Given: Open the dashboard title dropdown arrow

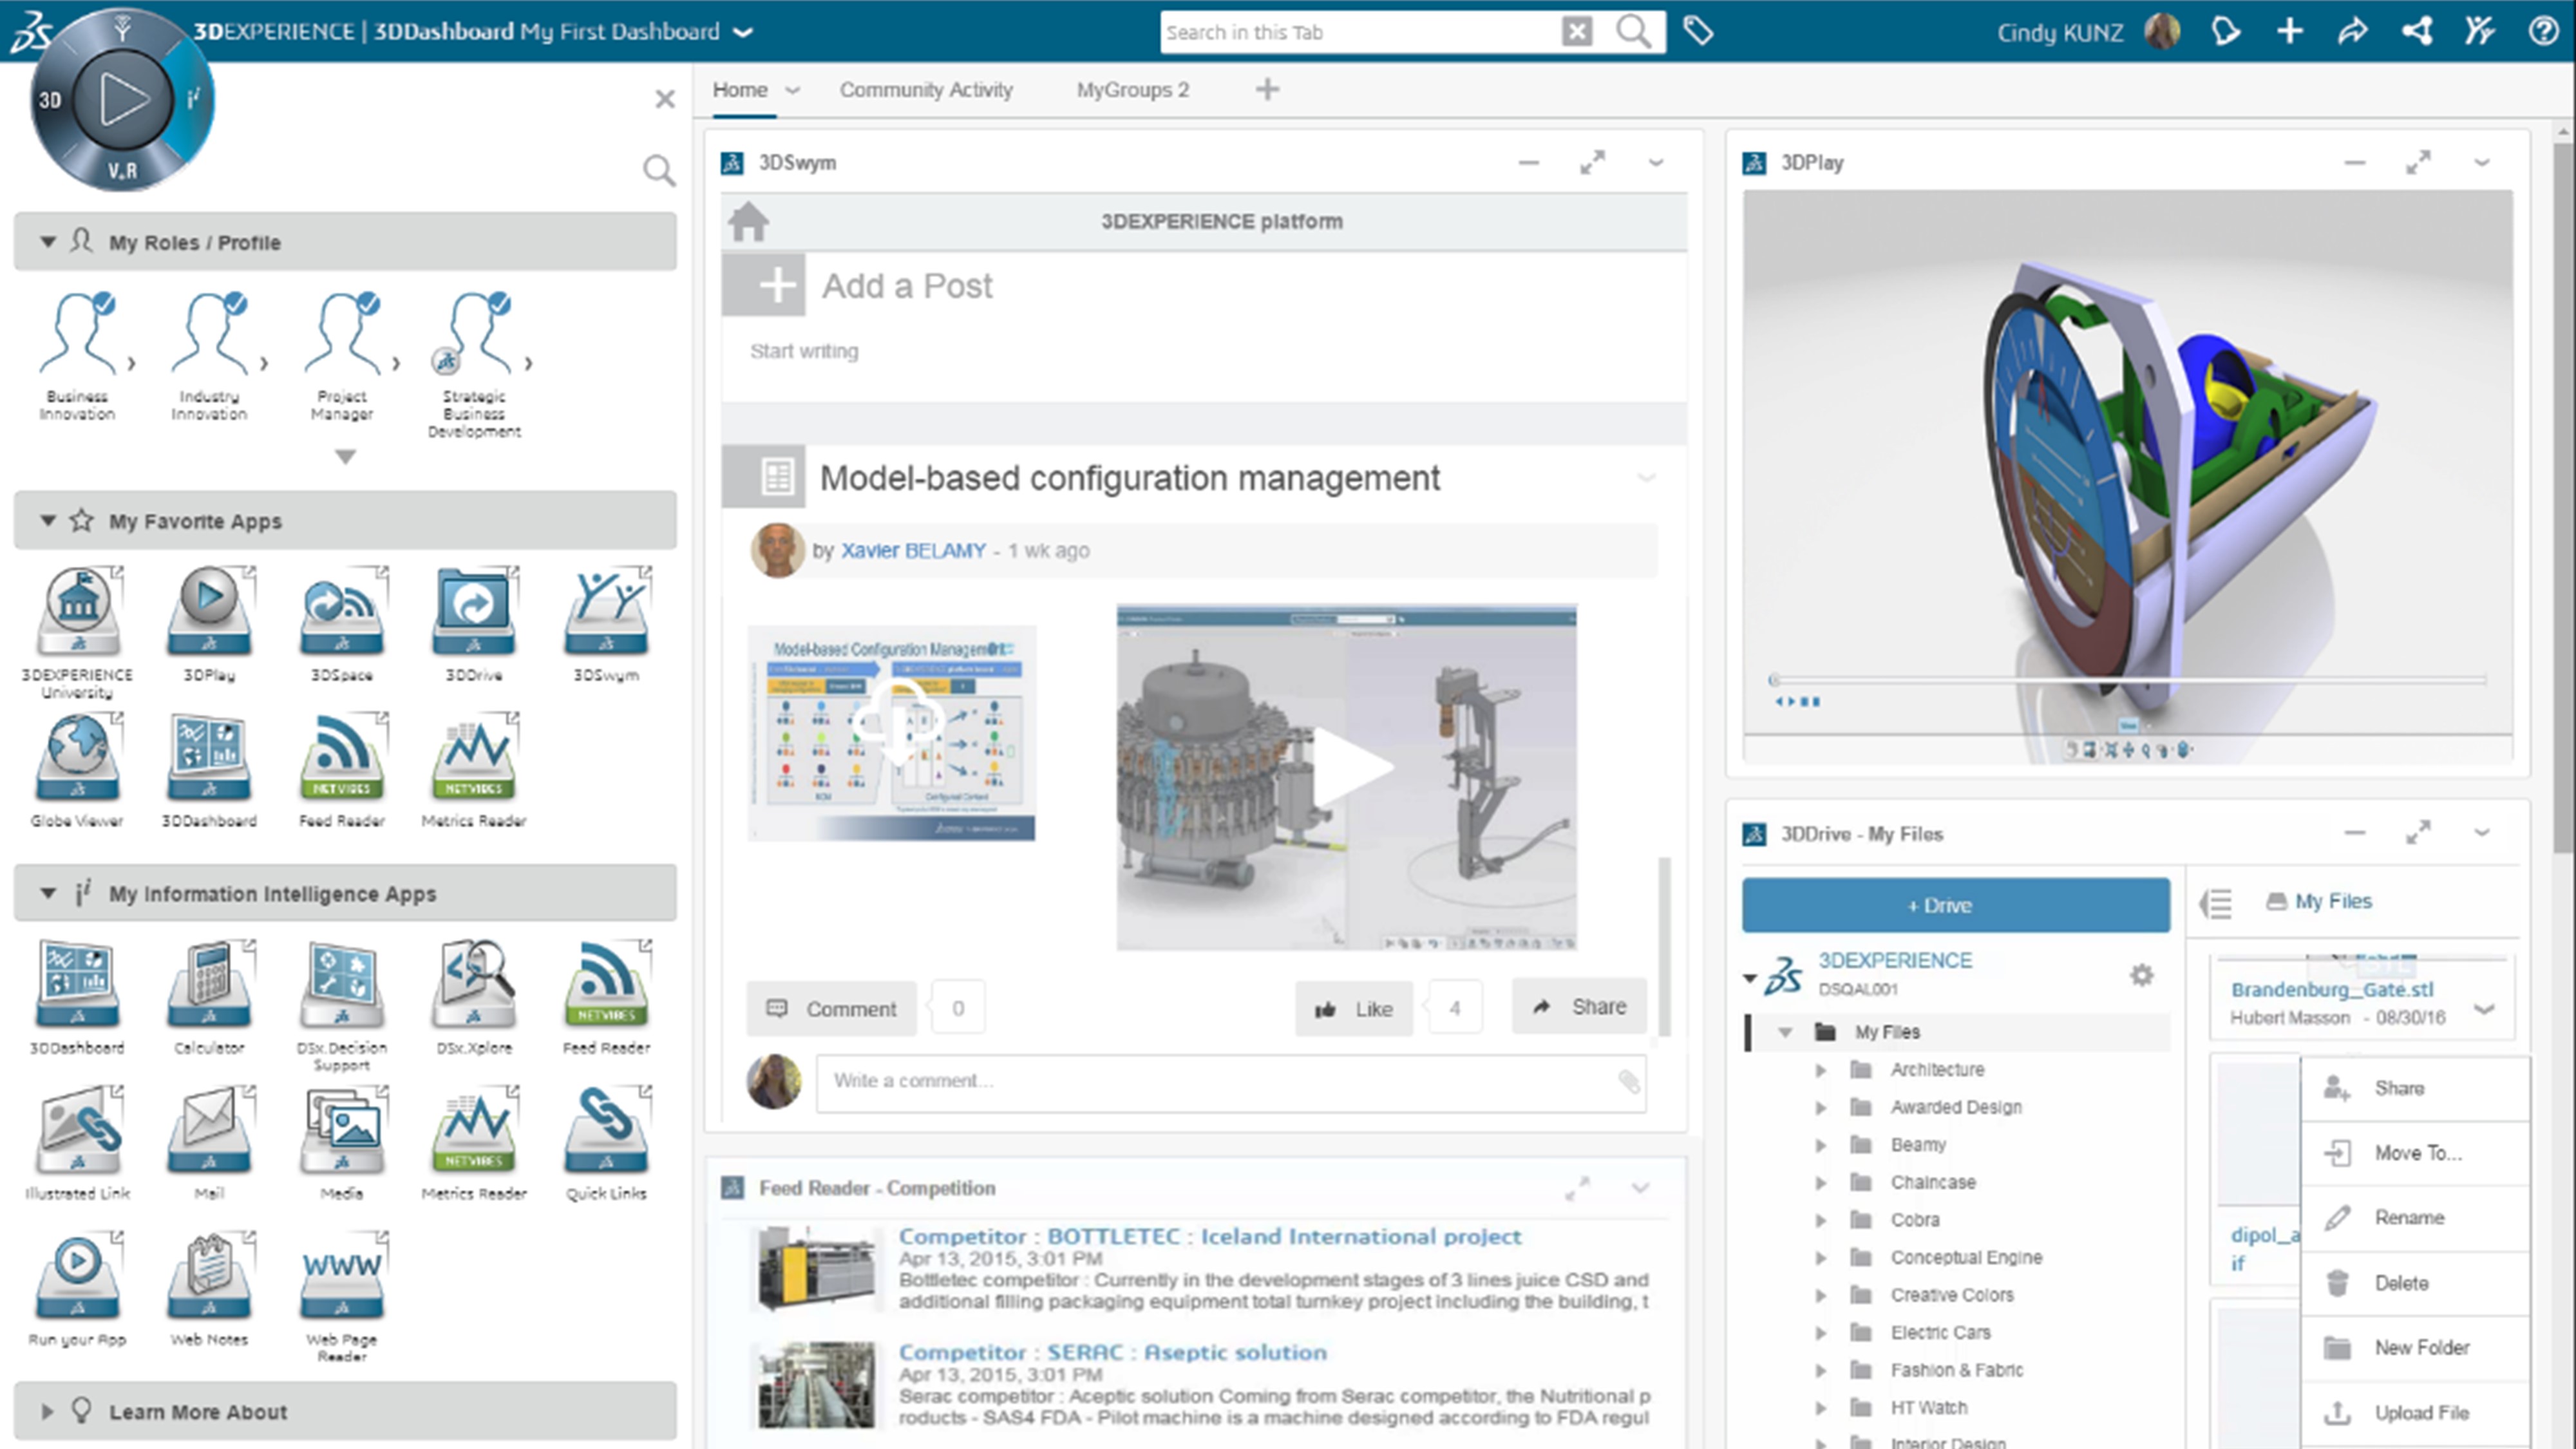Looking at the screenshot, I should [743, 32].
